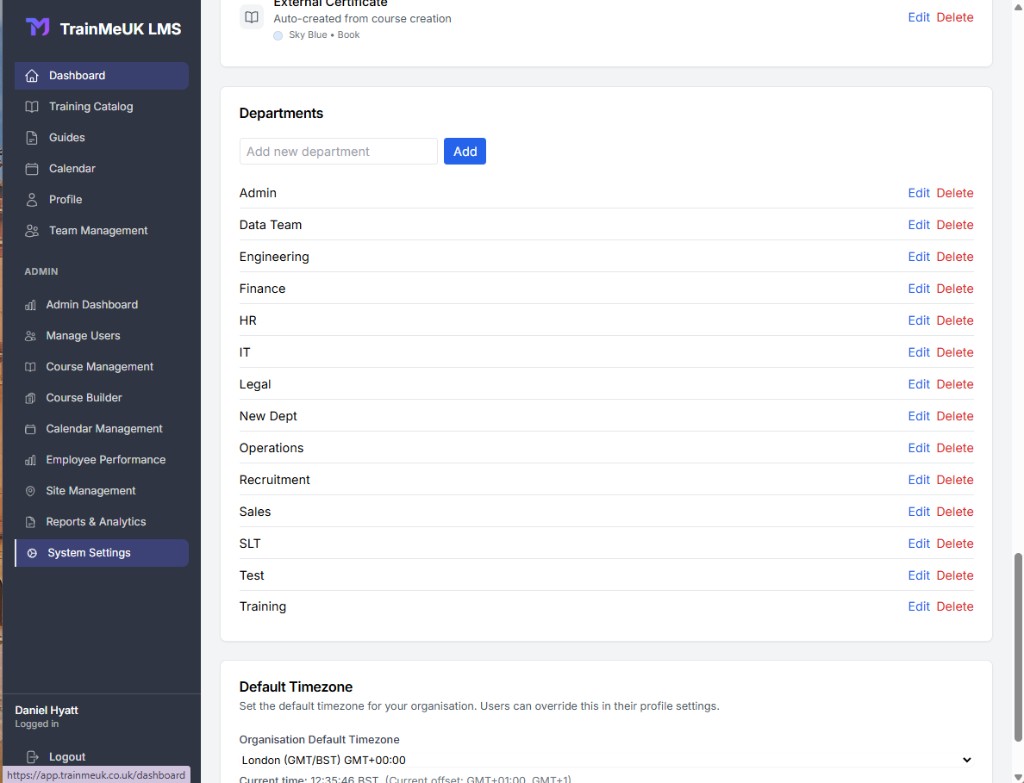Click the Sky Blue color swatch
This screenshot has width=1024, height=783.
click(x=278, y=35)
